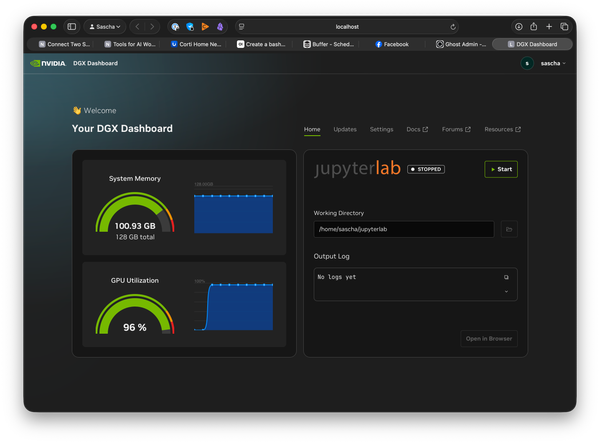The height and width of the screenshot is (443, 600).
Task: Click the purple extension icon in toolbar
Action: point(220,27)
